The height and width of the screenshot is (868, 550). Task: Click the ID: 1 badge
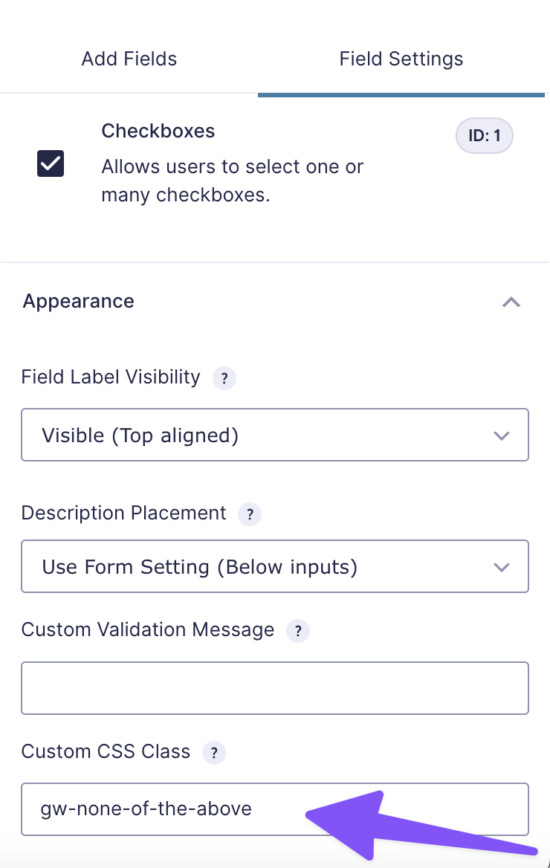(x=484, y=136)
